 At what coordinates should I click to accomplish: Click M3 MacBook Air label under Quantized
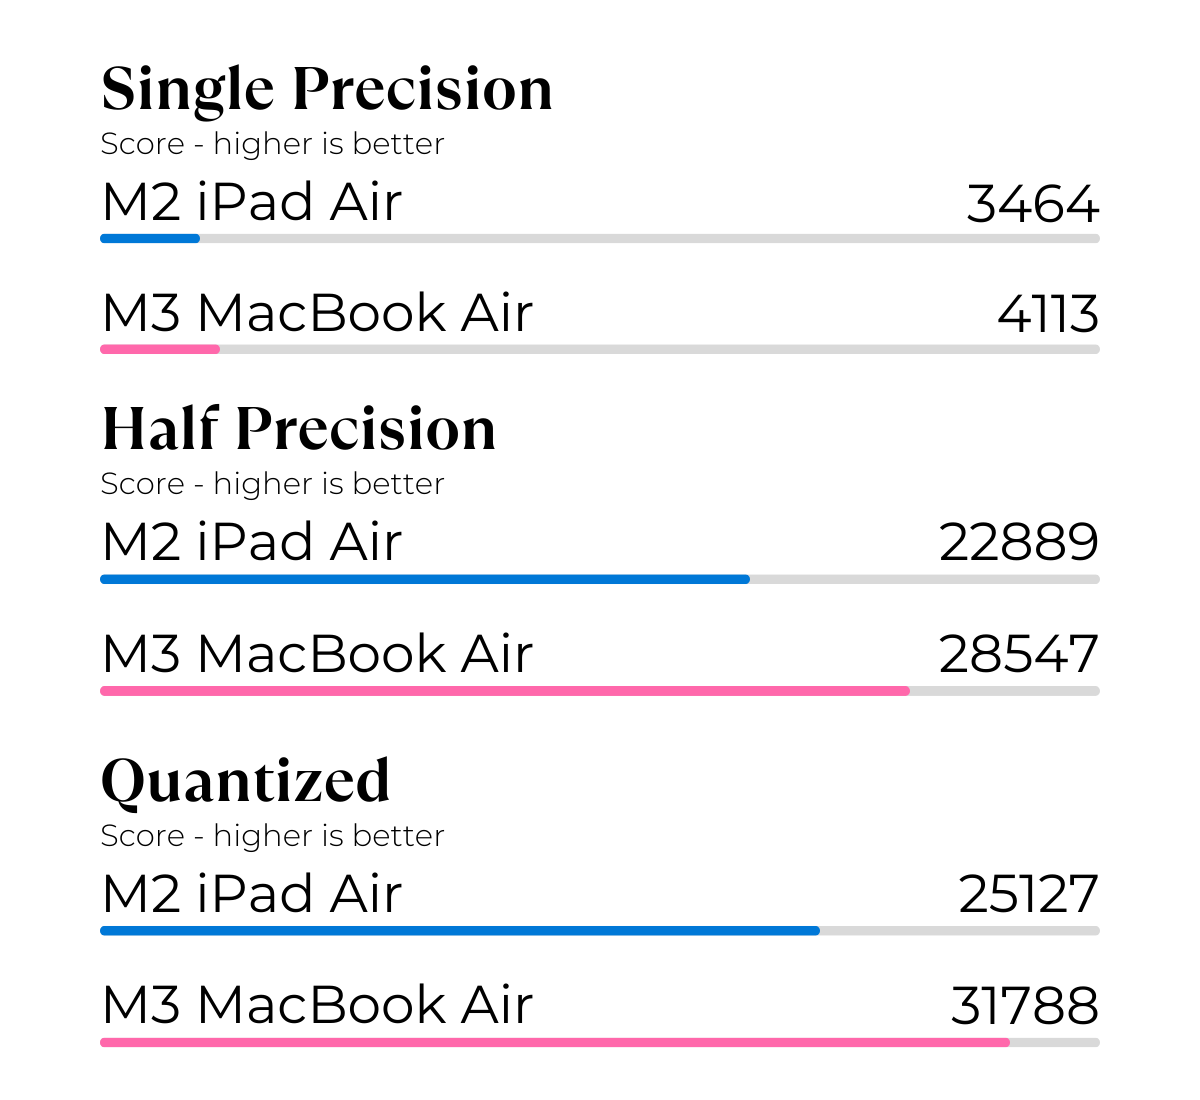317,1005
